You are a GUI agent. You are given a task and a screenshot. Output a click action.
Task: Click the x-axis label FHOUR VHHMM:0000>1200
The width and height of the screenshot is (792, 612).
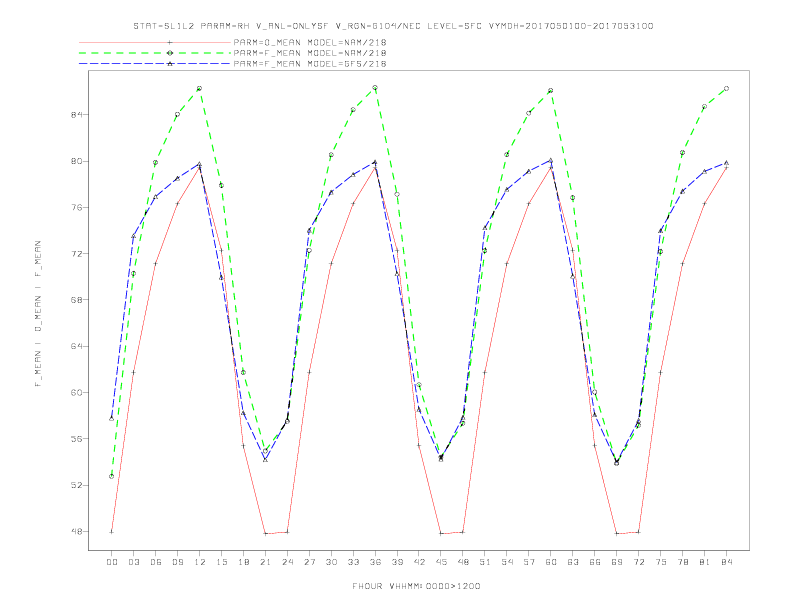tap(416, 586)
